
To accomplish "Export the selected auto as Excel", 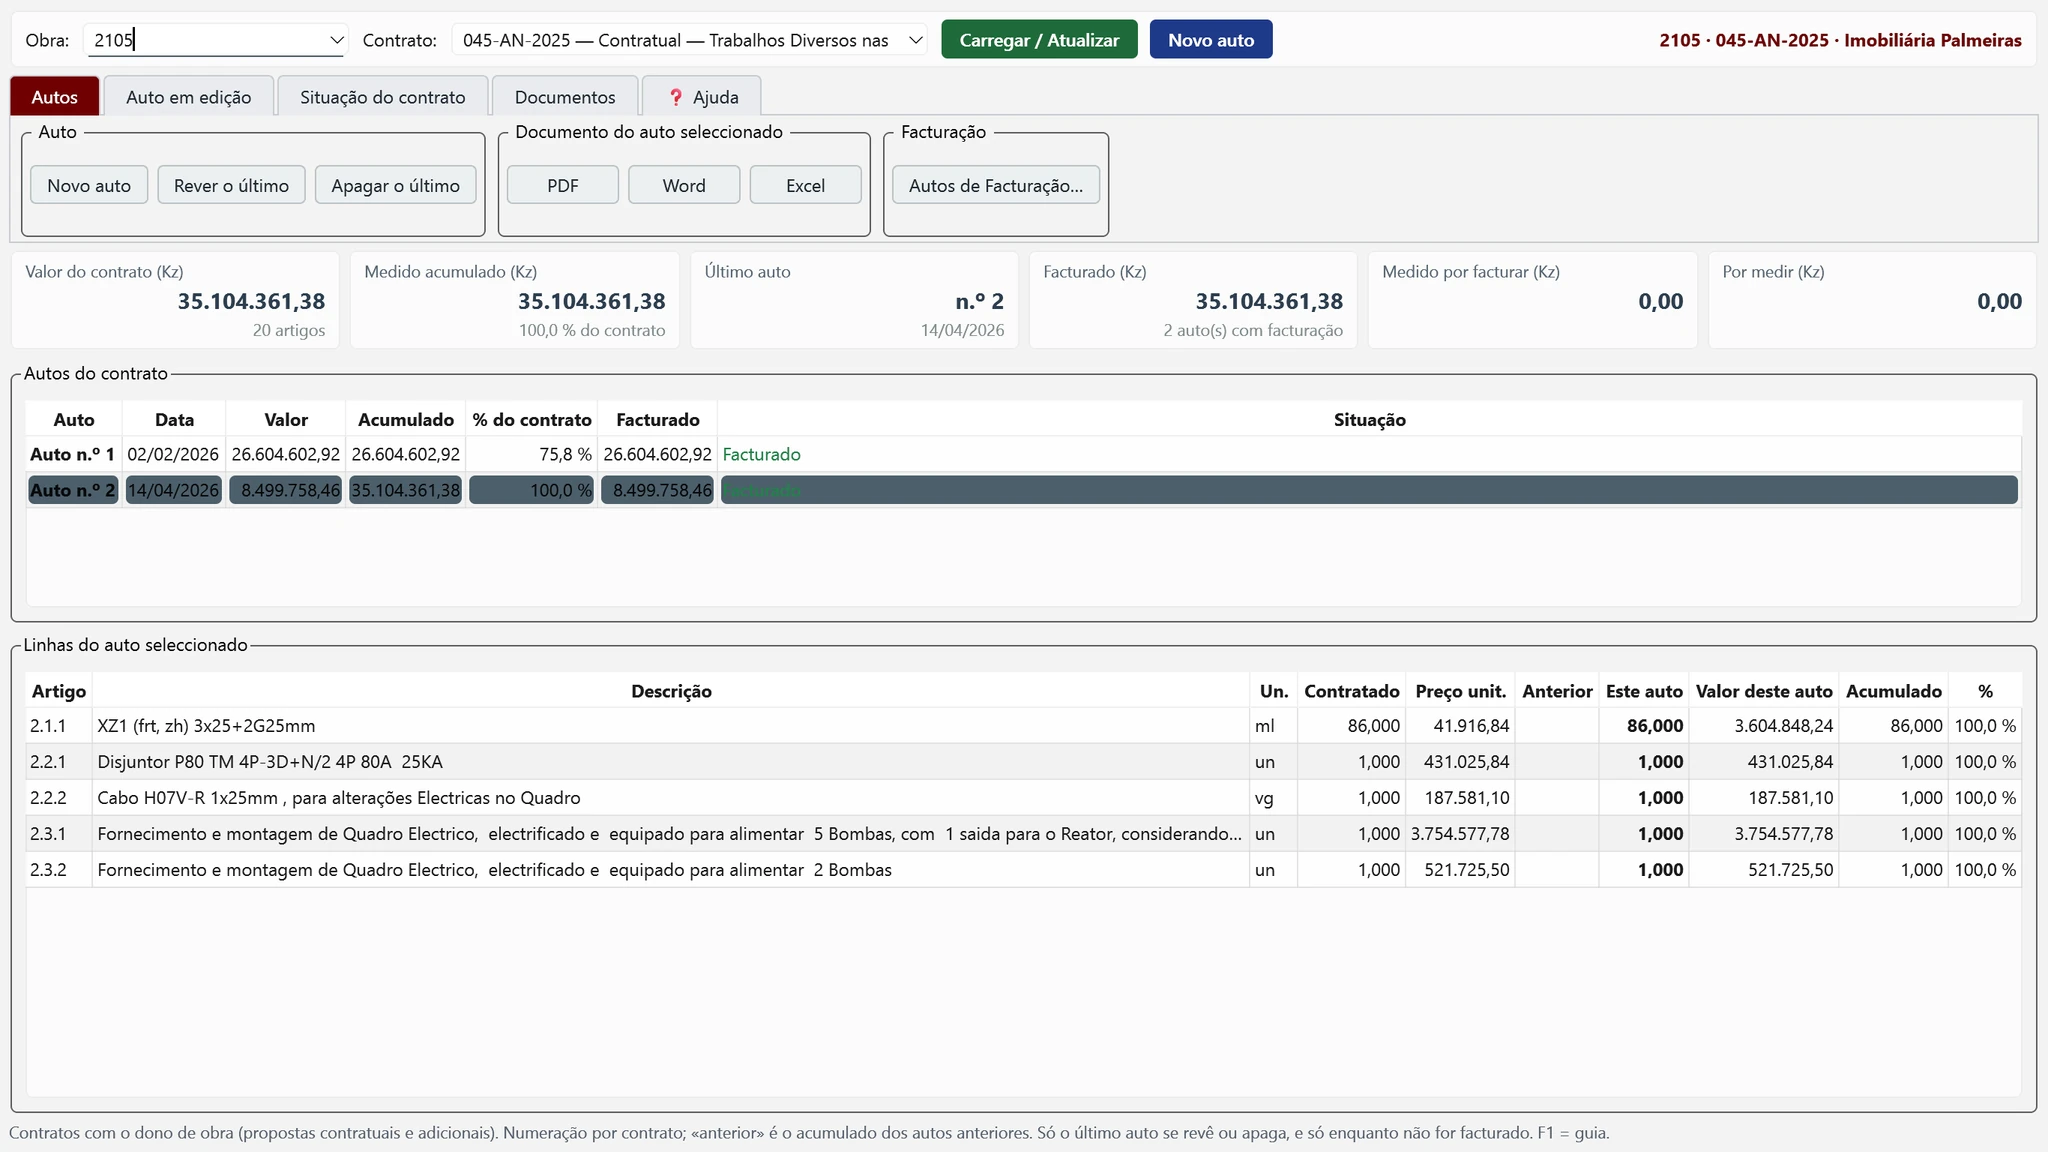I will (805, 185).
